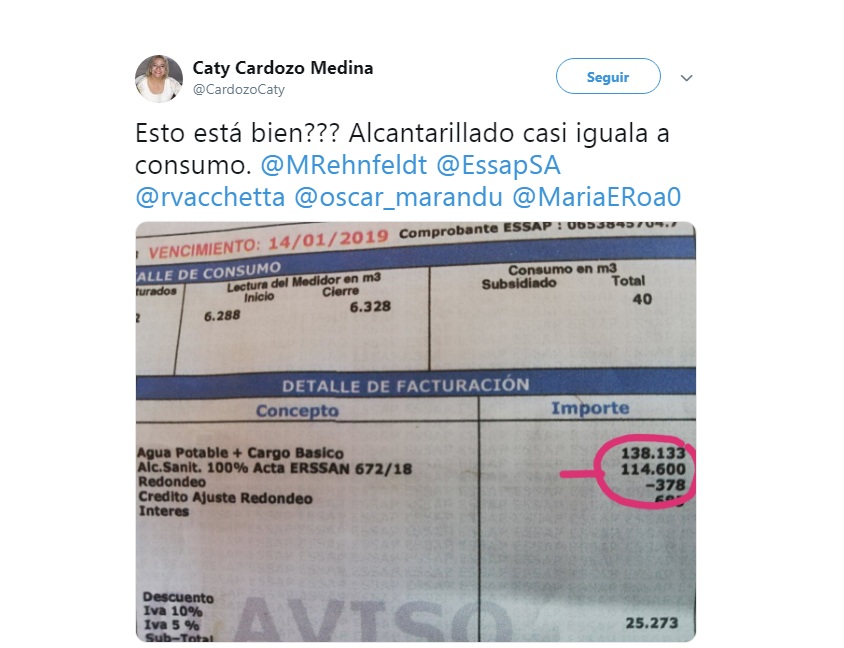Click the 'Agua Potable + Cargo Basico' line
Screen dimensions: 844x648
point(240,453)
